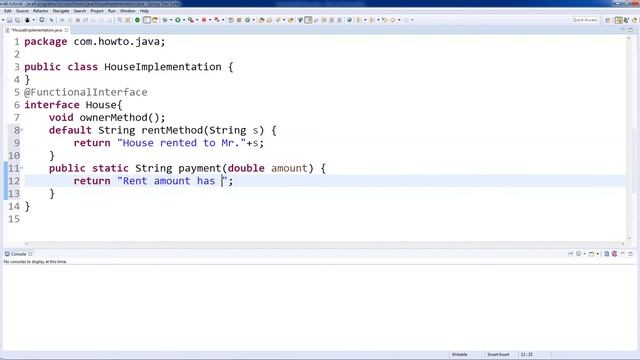The width and height of the screenshot is (640, 360).
Task: Open the Run launch dropdown arrow
Action: click(184, 20)
